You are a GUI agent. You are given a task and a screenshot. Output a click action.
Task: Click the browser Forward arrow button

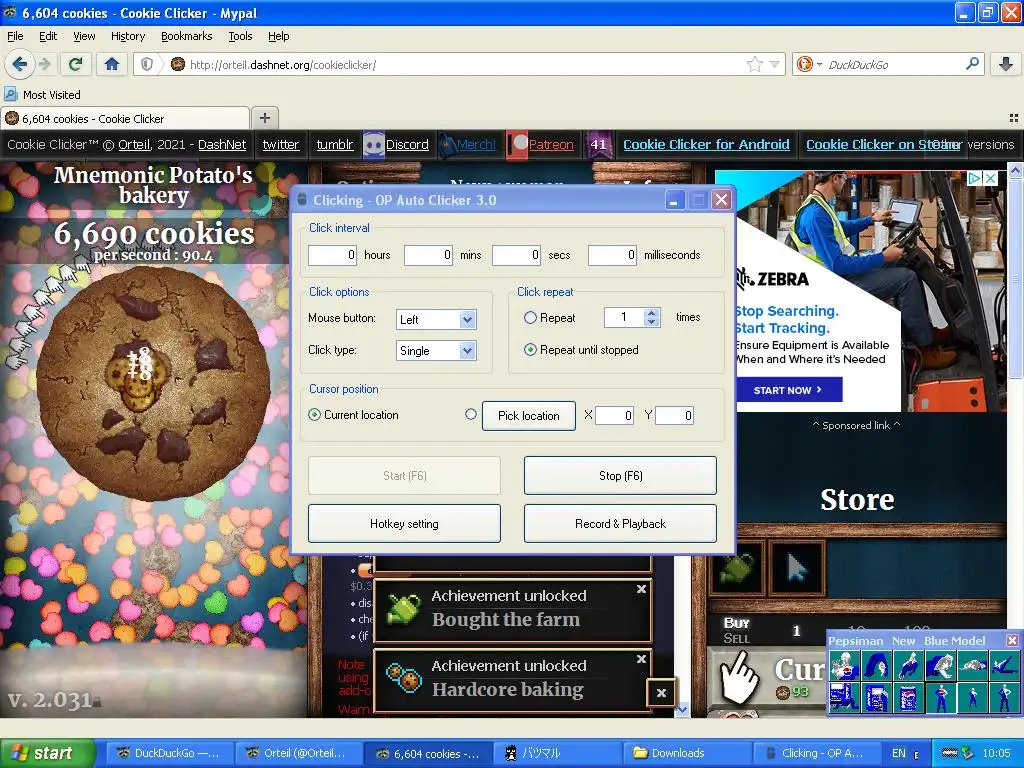coord(44,64)
